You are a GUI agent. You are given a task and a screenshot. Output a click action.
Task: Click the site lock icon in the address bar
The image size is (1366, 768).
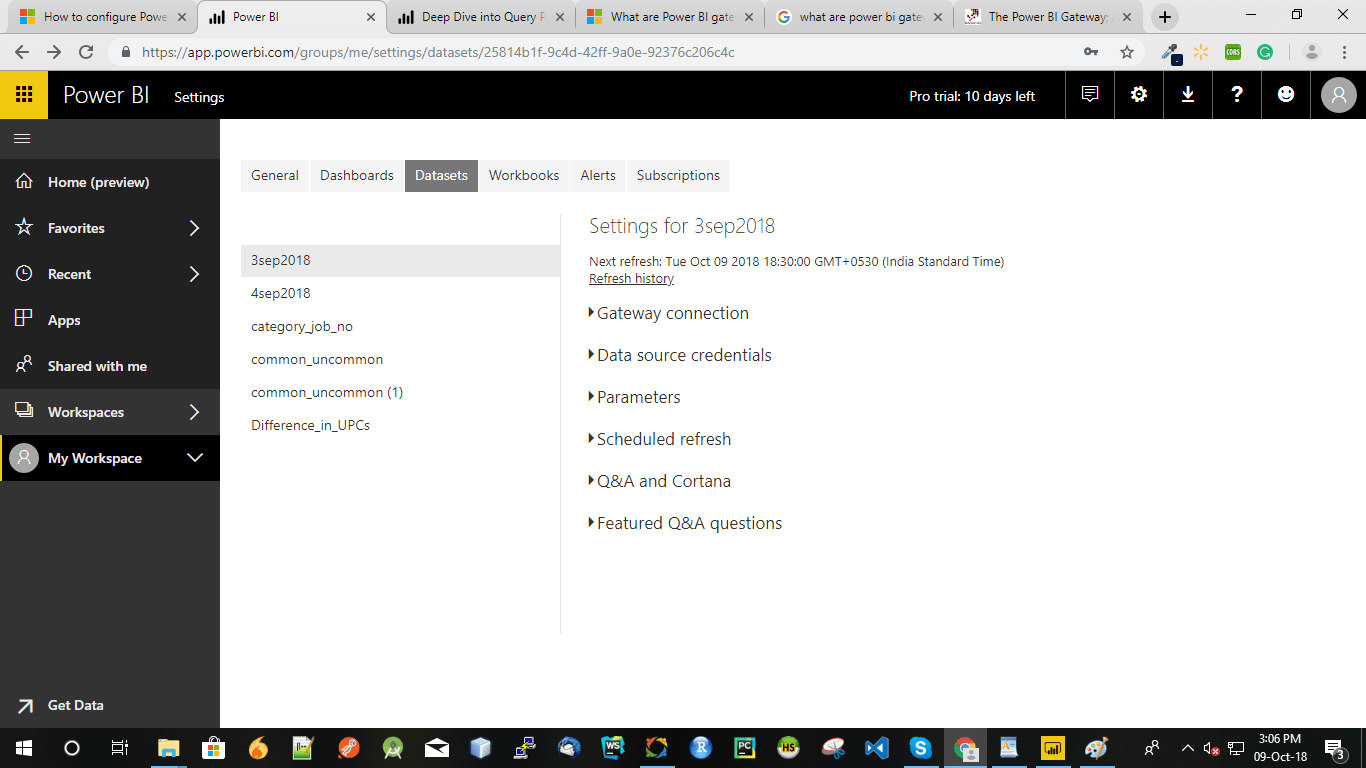(126, 52)
